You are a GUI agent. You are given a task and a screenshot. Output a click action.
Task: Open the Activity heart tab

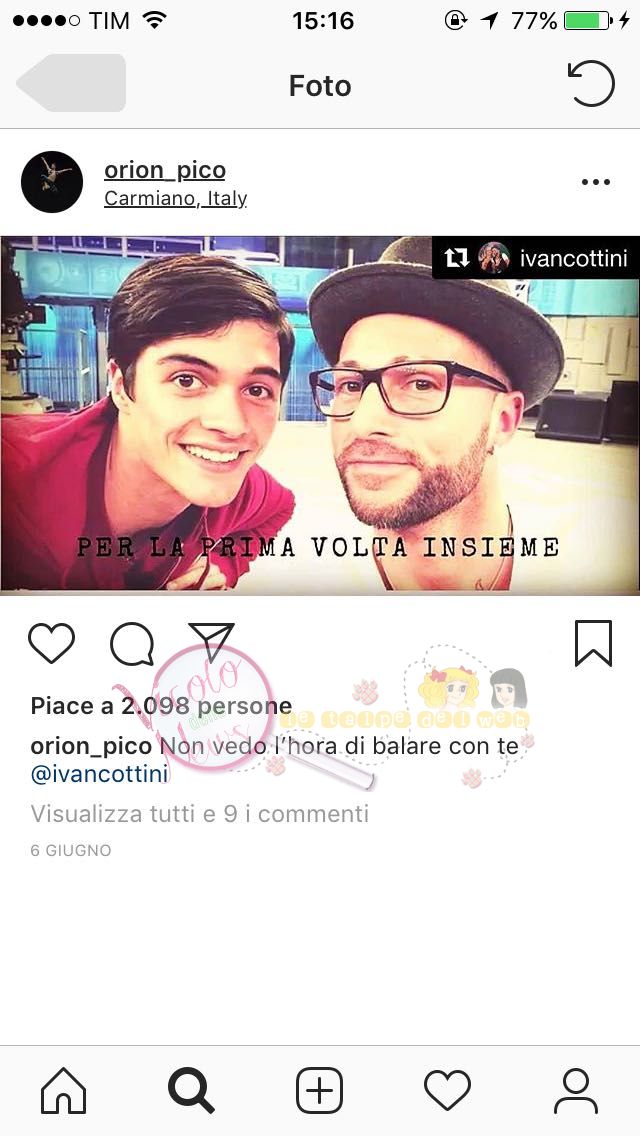coord(447,1090)
